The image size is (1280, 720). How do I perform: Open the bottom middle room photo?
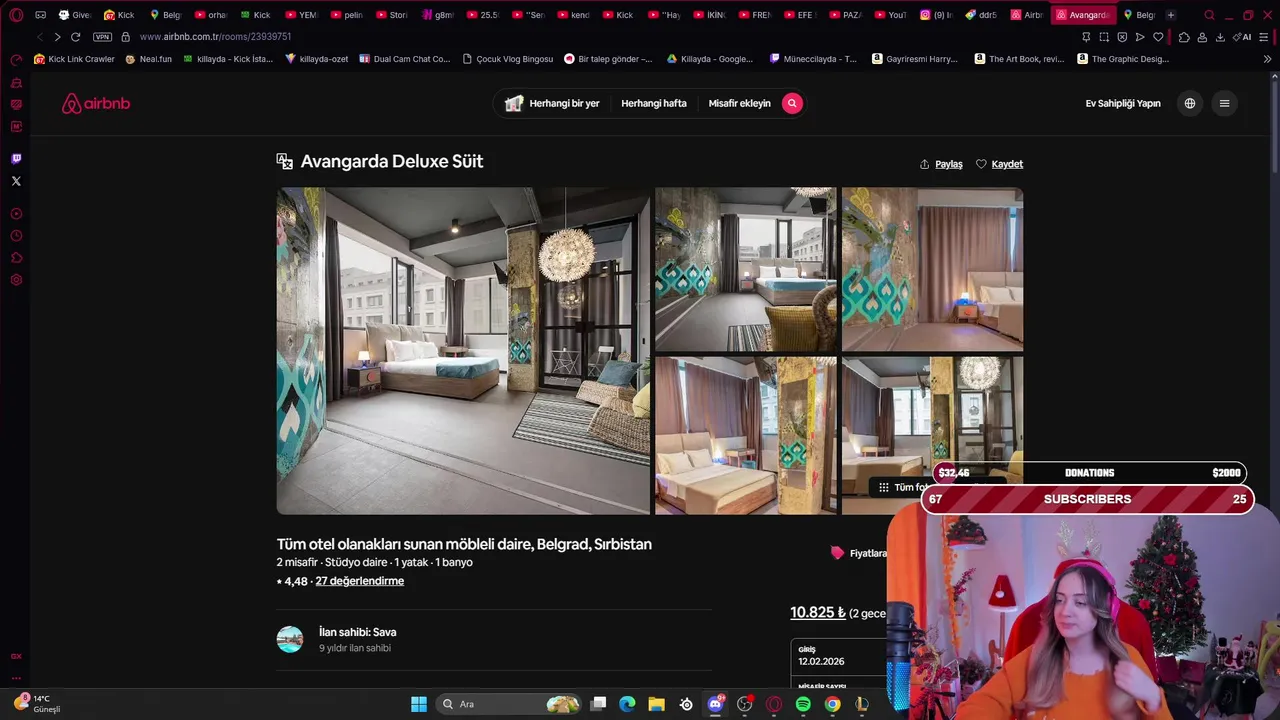[746, 436]
